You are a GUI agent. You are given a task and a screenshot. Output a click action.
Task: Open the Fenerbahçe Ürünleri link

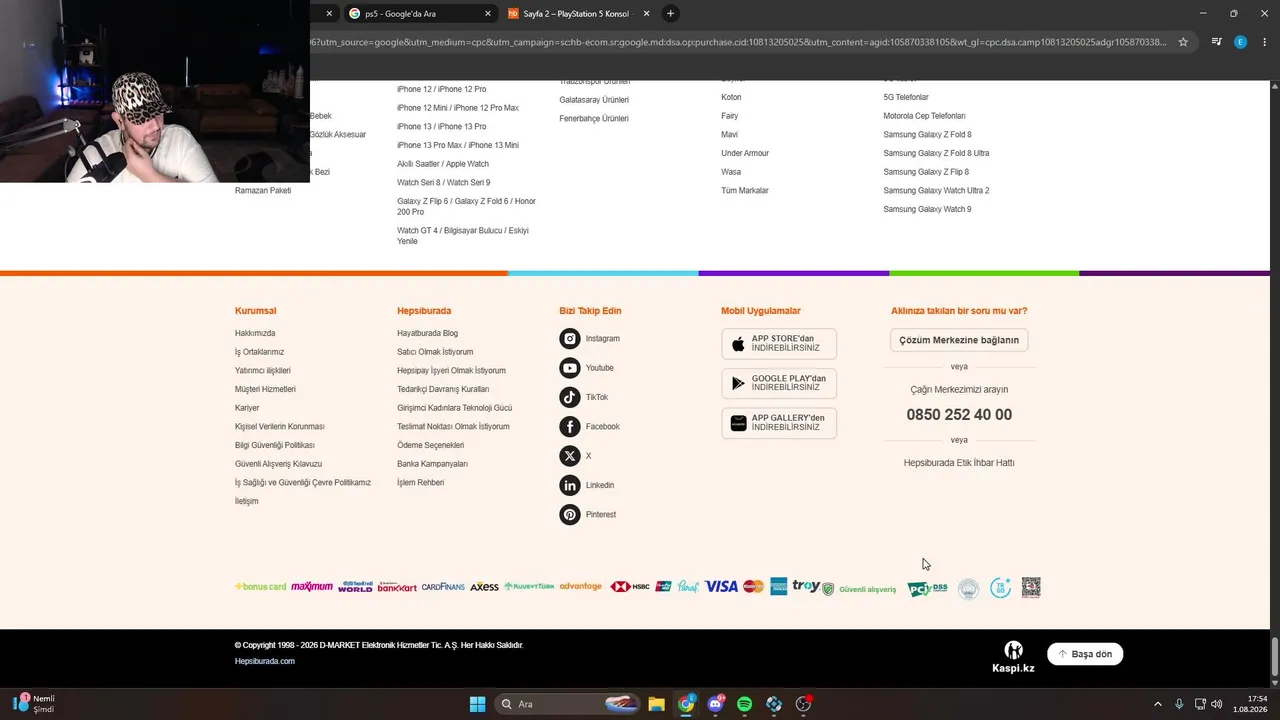point(594,118)
